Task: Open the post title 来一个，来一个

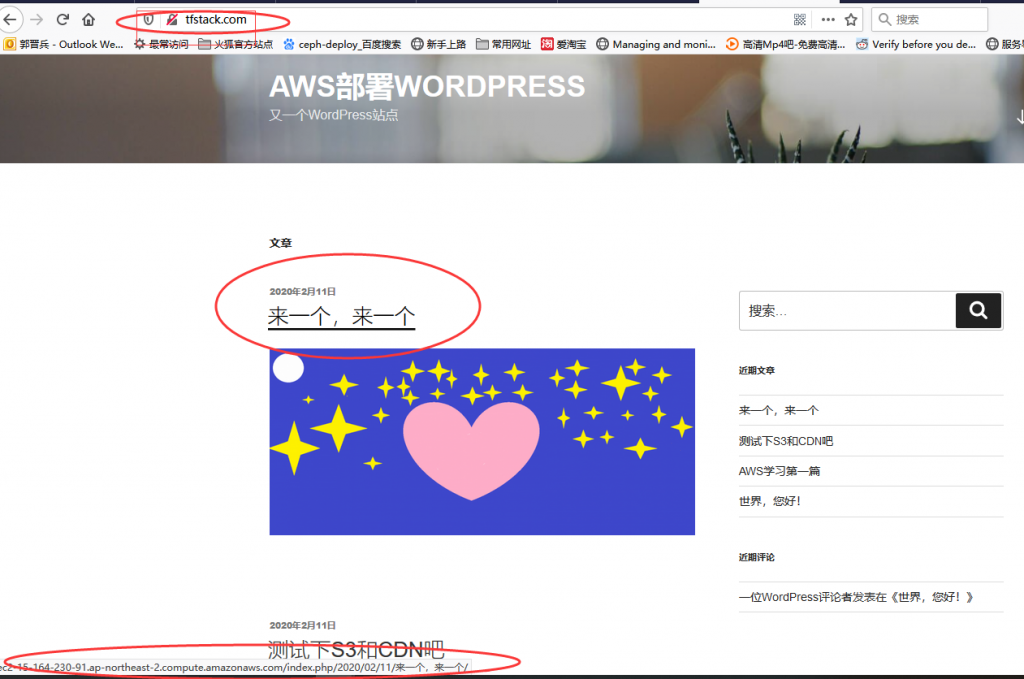Action: [342, 317]
